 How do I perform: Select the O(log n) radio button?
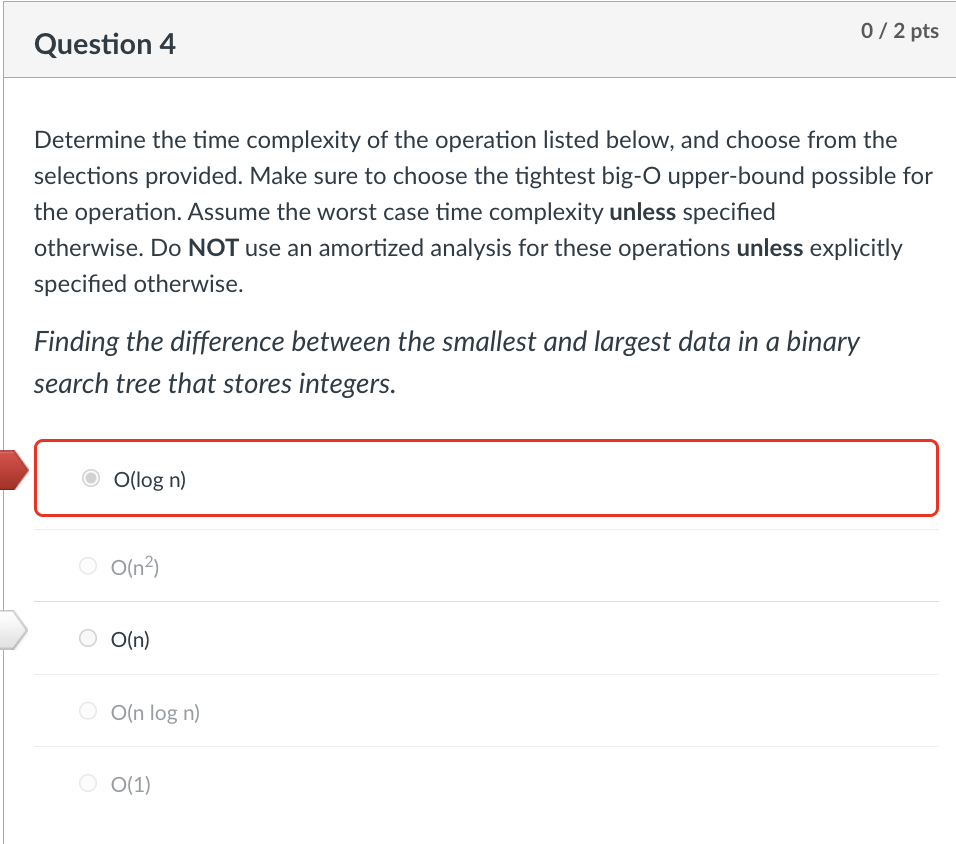pyautogui.click(x=90, y=479)
